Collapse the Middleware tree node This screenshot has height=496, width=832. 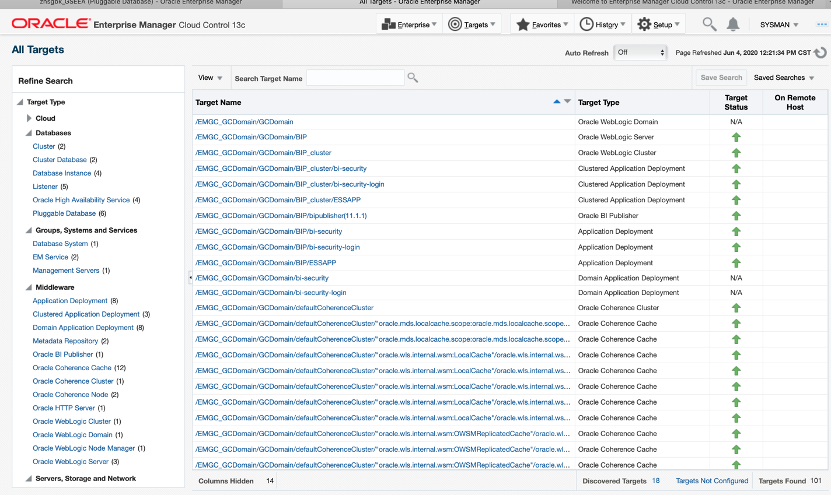click(29, 287)
